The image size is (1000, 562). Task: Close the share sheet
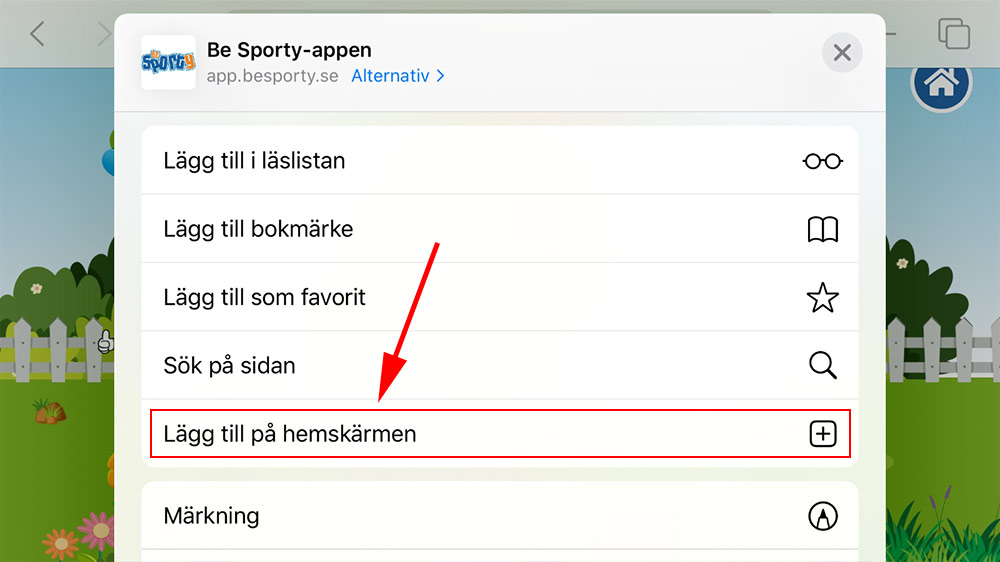842,53
